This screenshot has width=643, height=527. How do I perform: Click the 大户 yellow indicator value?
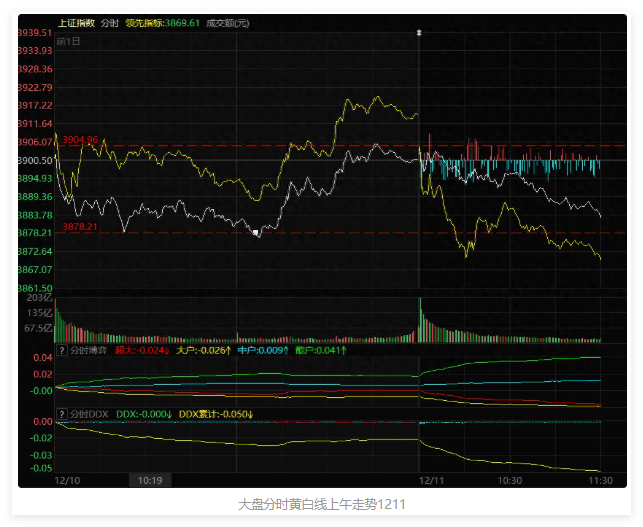pos(204,351)
